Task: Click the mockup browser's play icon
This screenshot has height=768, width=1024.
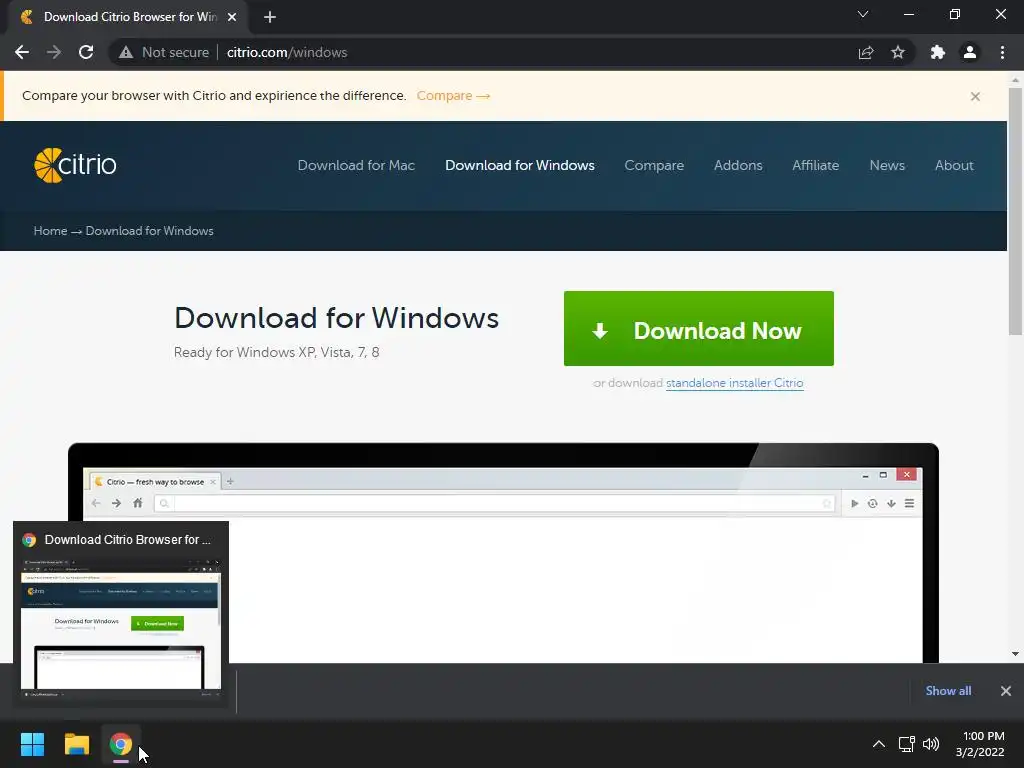Action: [x=854, y=504]
